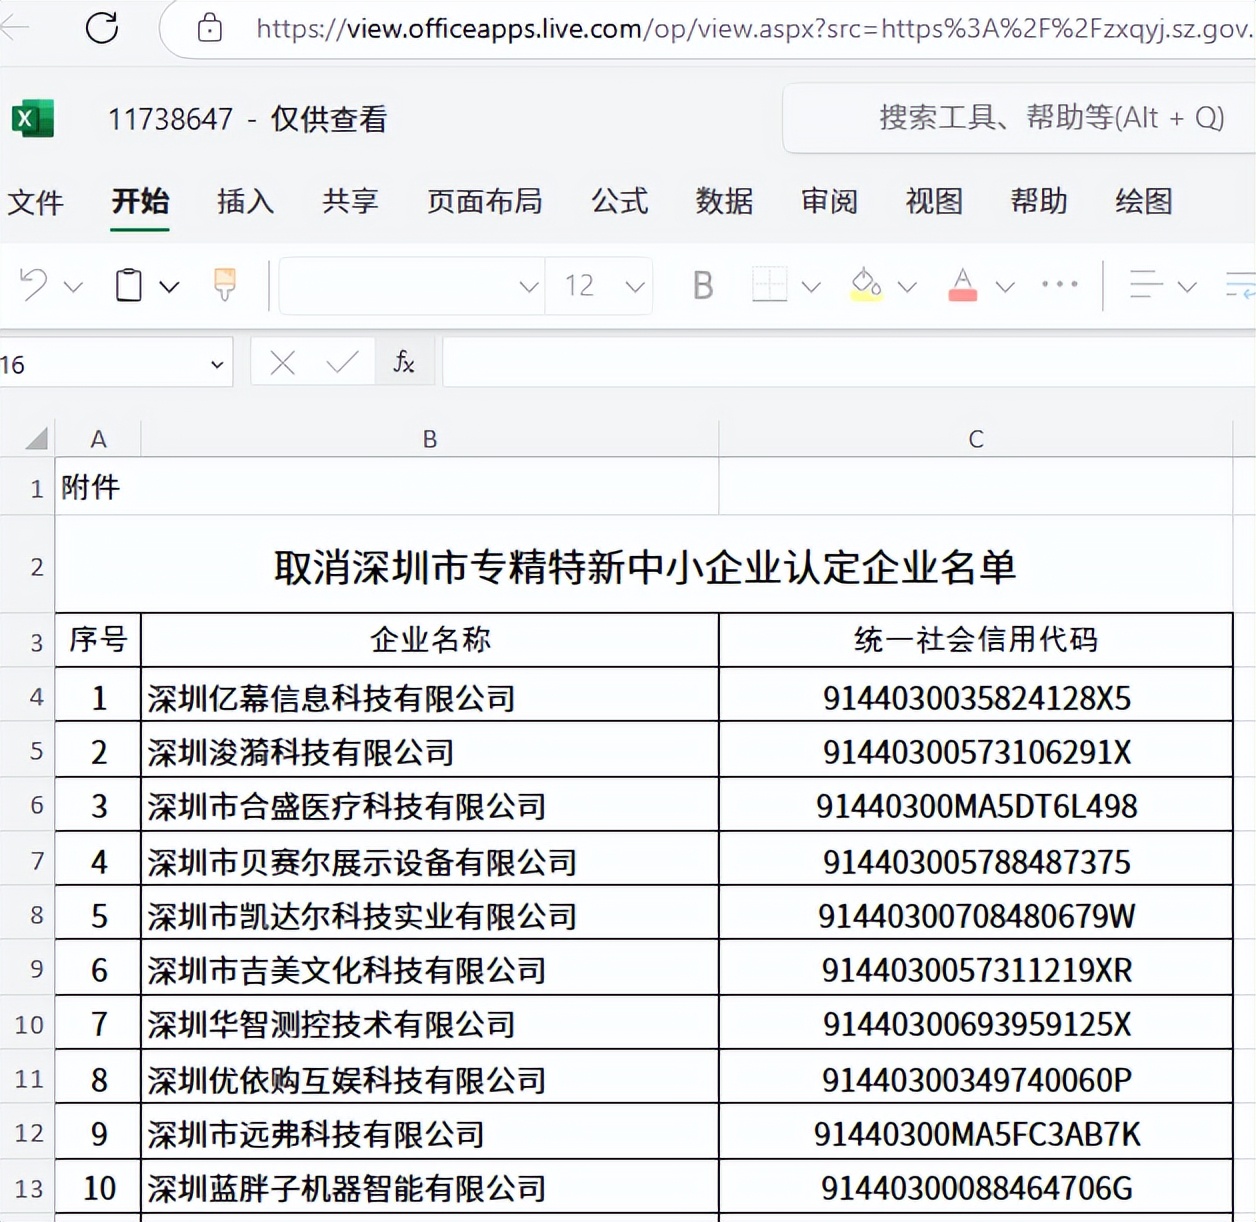
Task: Open the 数据 tab
Action: (725, 202)
